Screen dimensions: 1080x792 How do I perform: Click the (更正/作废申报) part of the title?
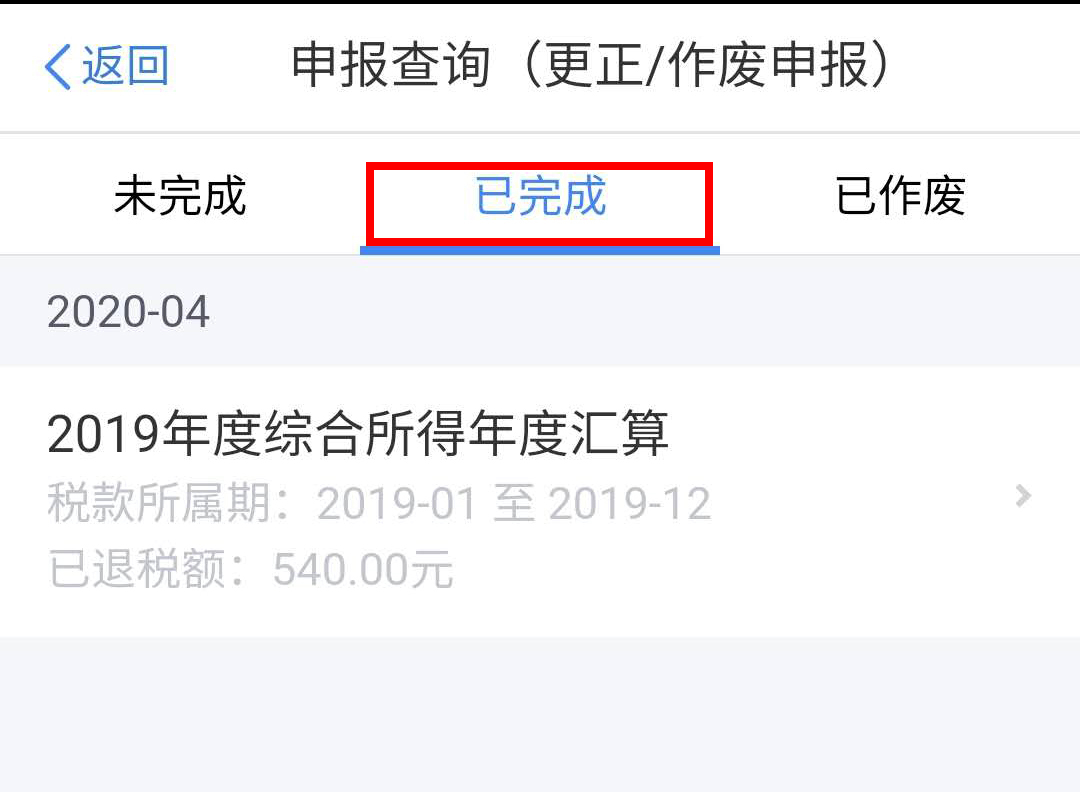coord(707,65)
